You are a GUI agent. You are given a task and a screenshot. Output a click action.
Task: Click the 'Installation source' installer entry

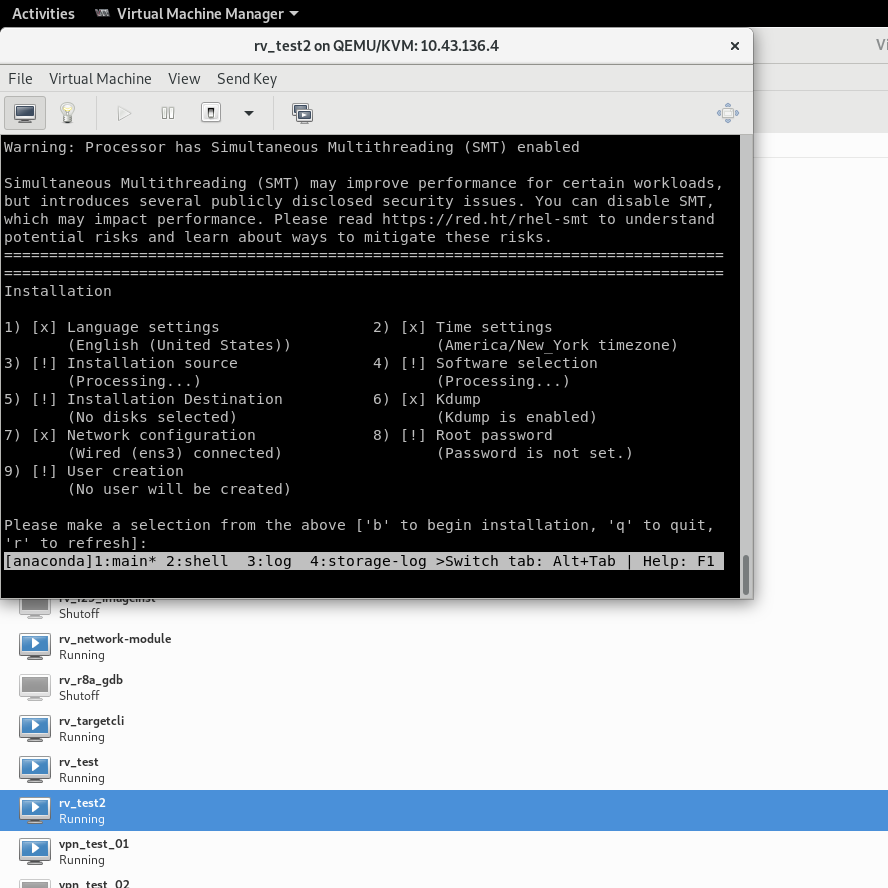tap(152, 363)
